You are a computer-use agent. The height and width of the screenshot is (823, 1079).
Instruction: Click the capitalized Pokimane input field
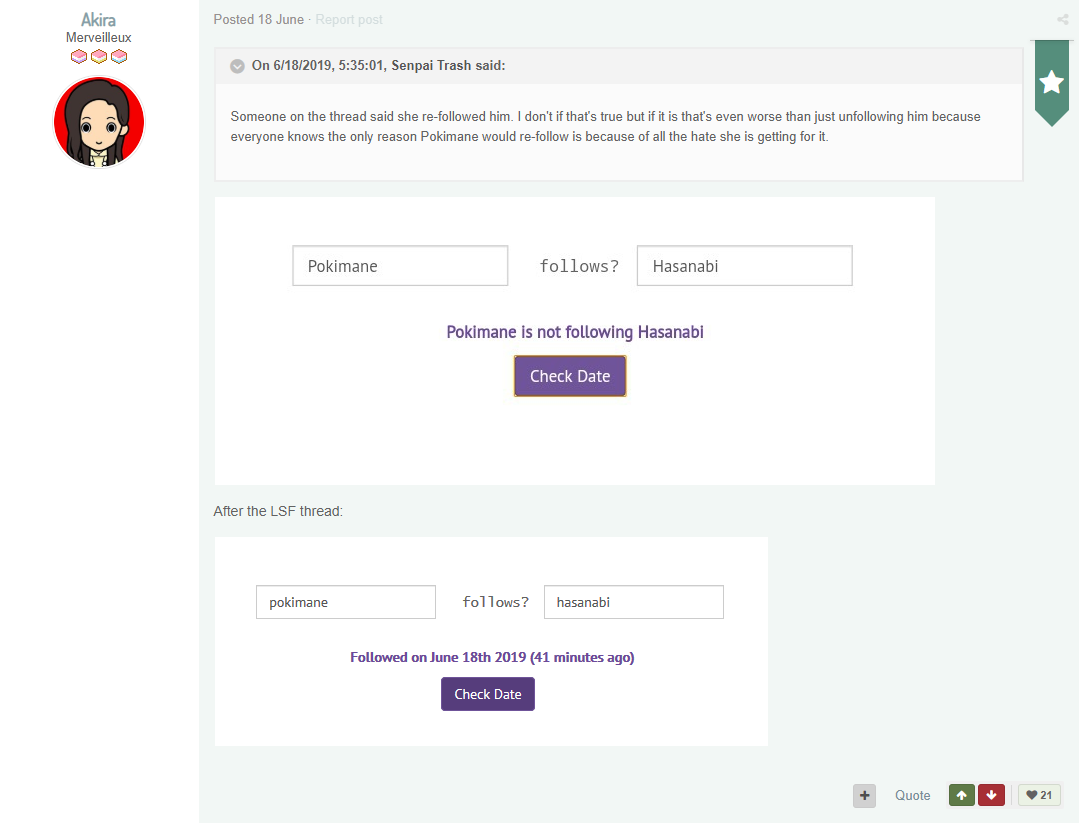pyautogui.click(x=400, y=266)
